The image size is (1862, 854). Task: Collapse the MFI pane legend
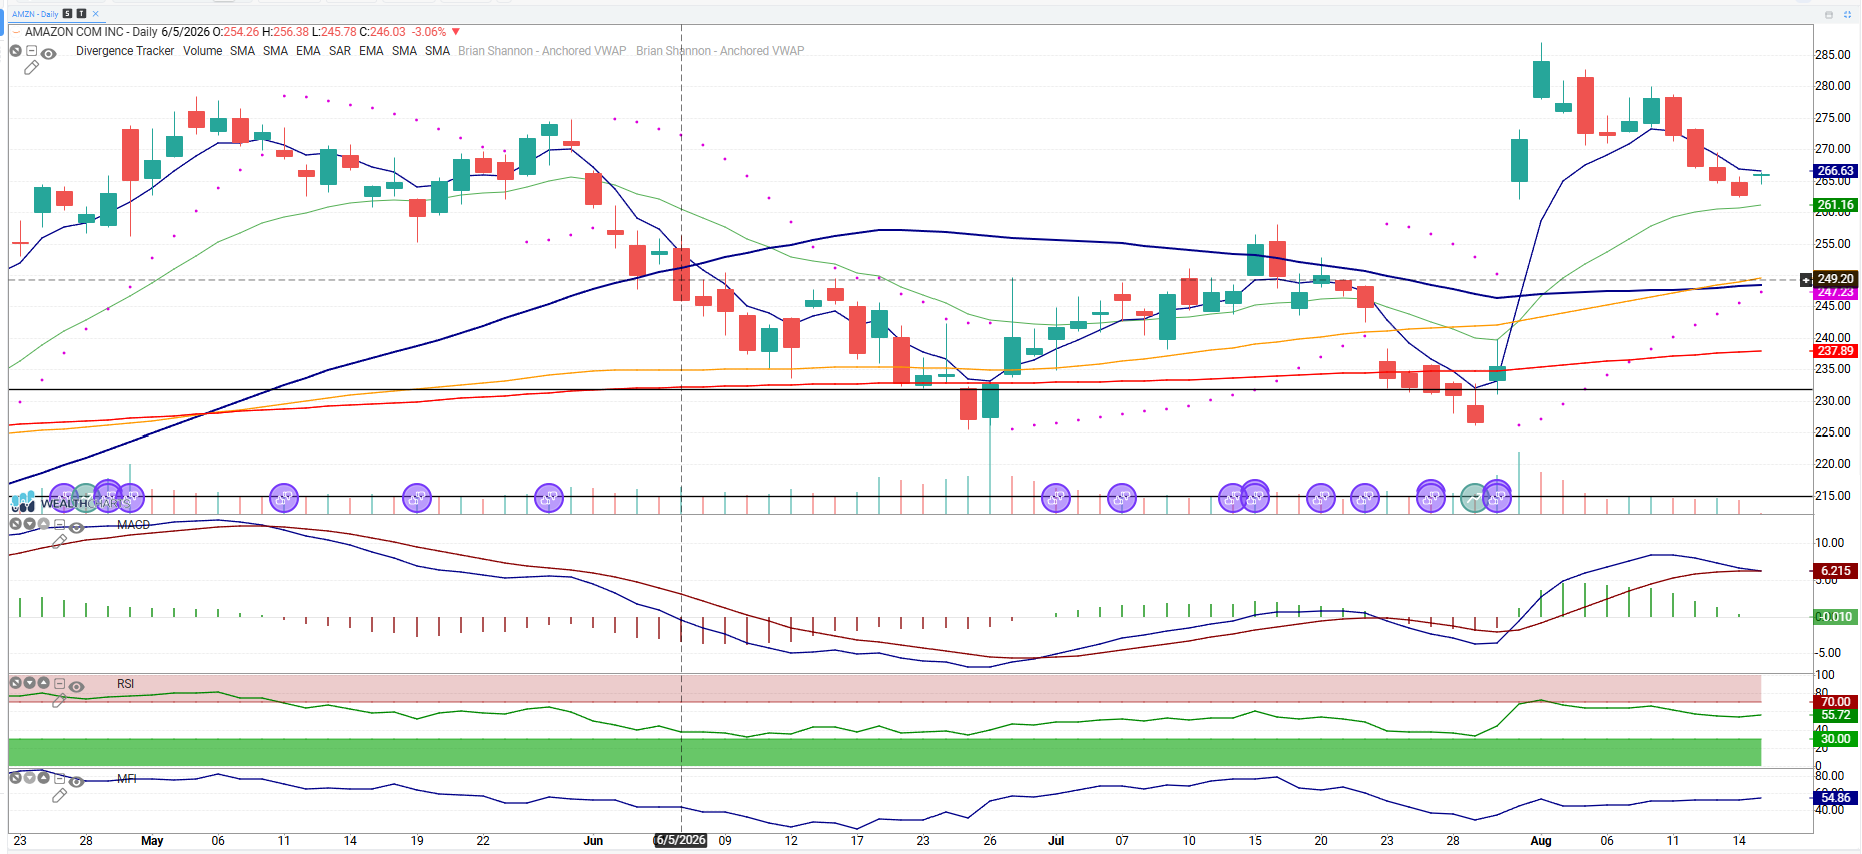pyautogui.click(x=59, y=777)
